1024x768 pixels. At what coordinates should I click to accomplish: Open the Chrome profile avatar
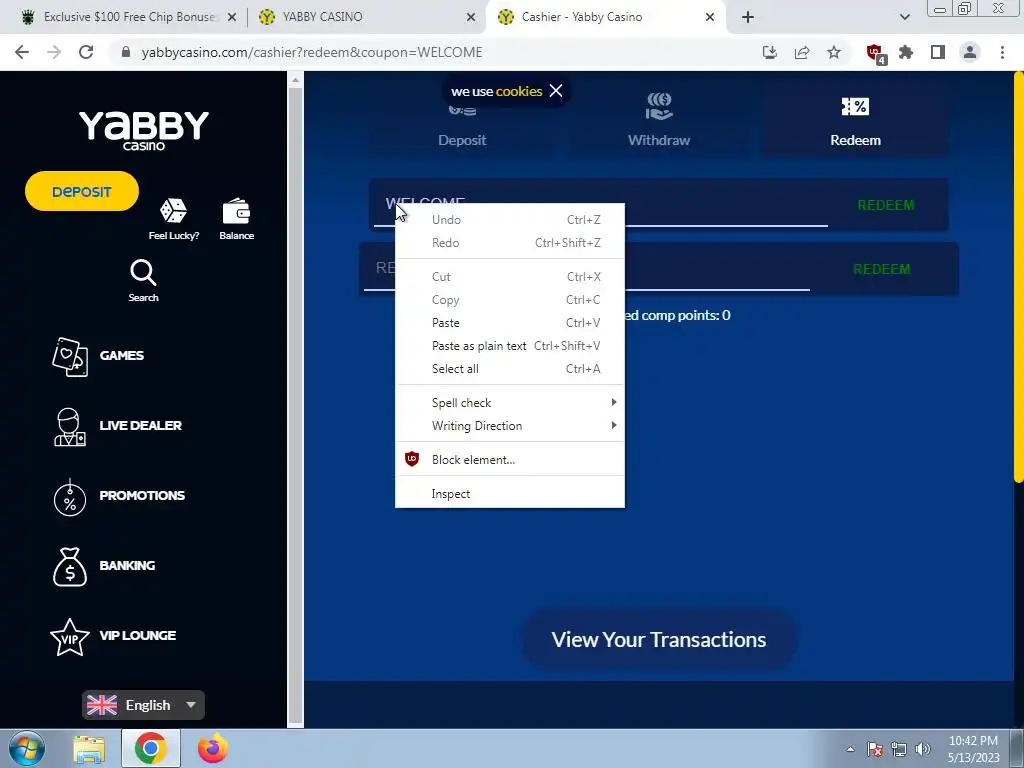click(x=970, y=52)
